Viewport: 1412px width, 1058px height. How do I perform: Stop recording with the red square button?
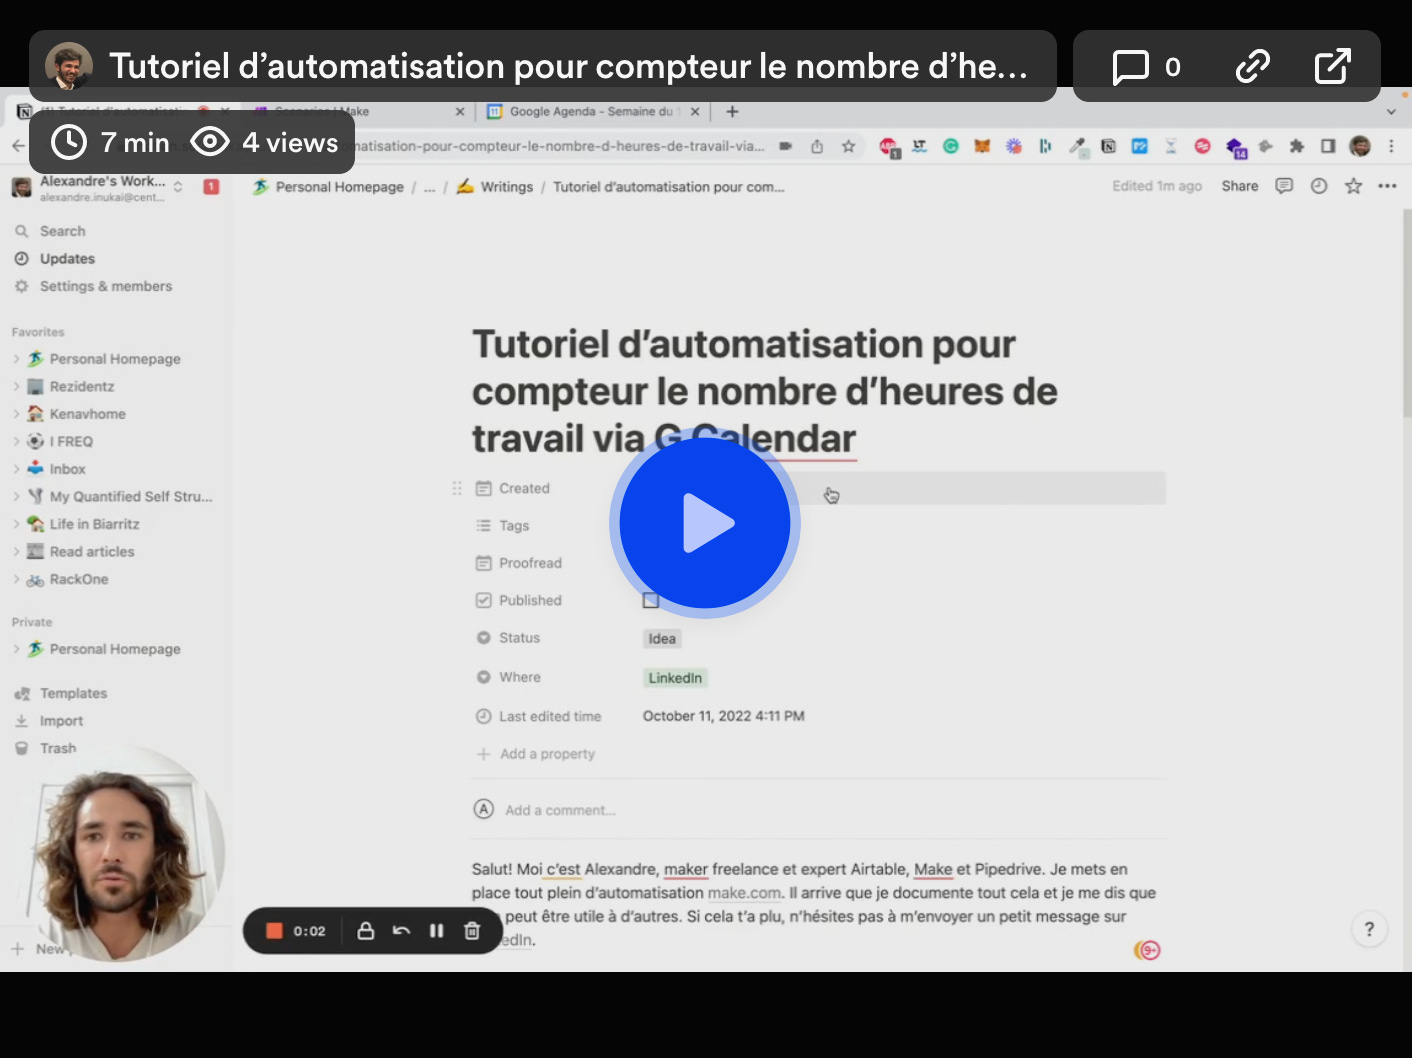pos(274,931)
